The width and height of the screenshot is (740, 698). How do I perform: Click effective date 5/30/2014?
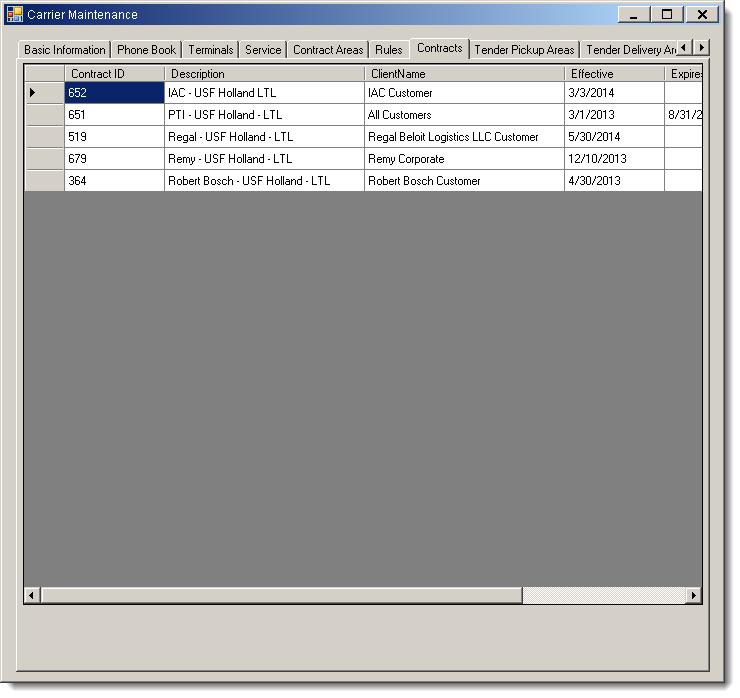(x=614, y=137)
